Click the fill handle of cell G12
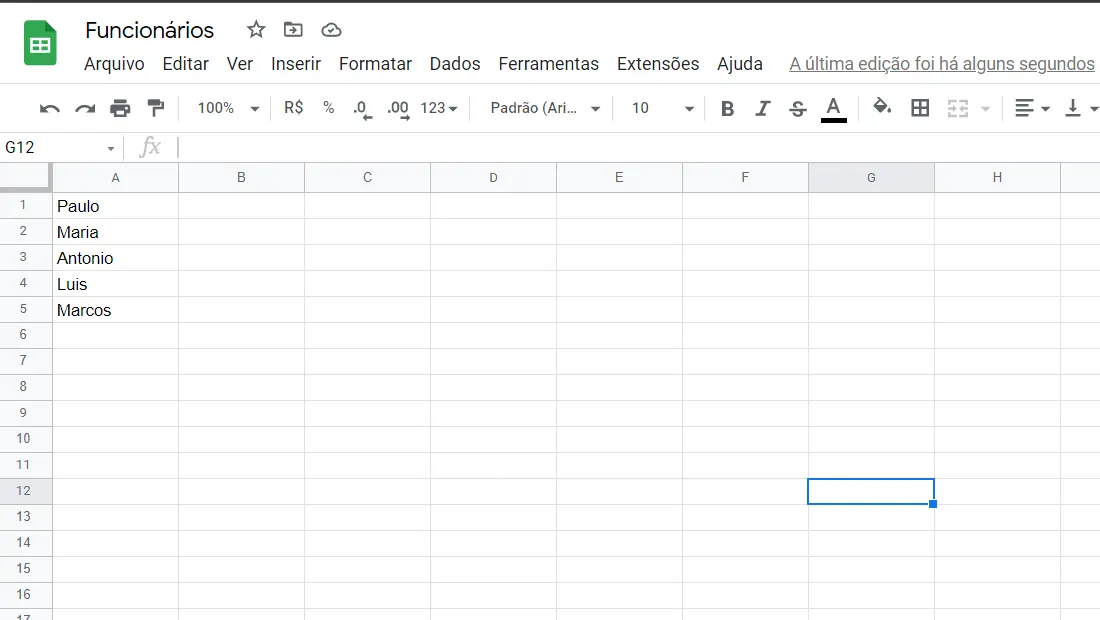This screenshot has height=620, width=1100. (933, 504)
